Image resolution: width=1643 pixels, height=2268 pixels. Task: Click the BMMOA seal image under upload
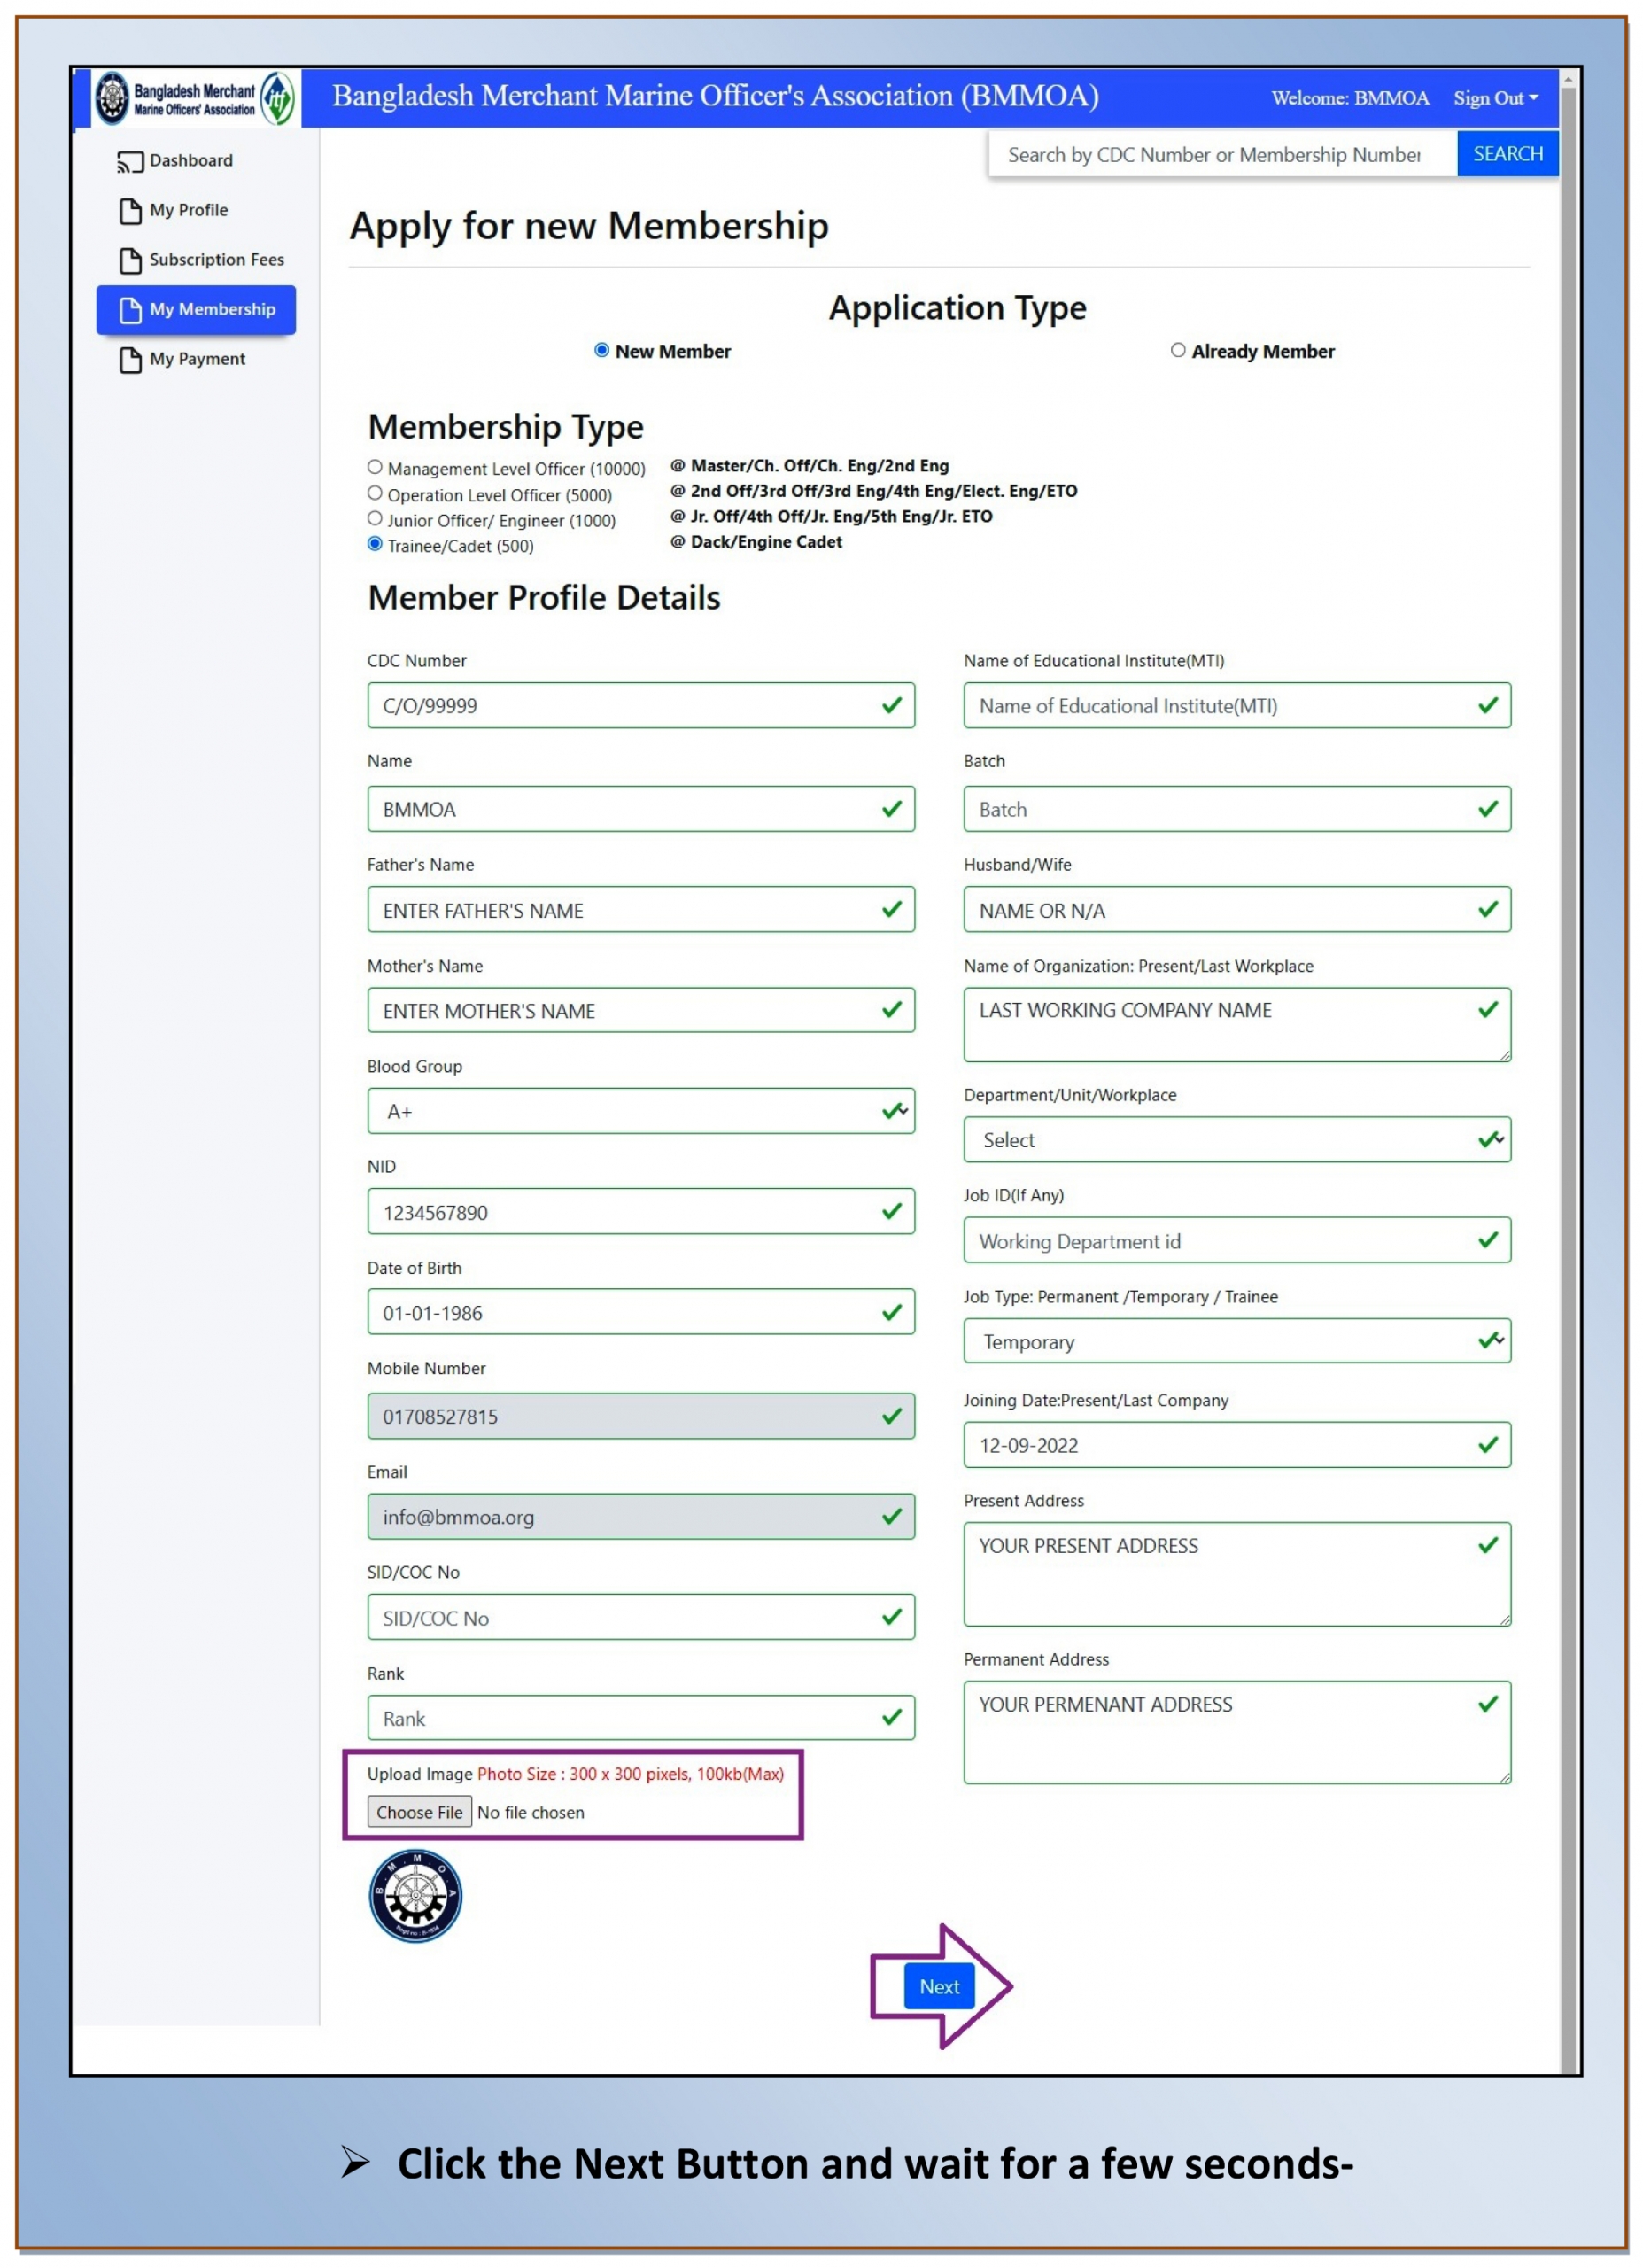pos(416,1897)
